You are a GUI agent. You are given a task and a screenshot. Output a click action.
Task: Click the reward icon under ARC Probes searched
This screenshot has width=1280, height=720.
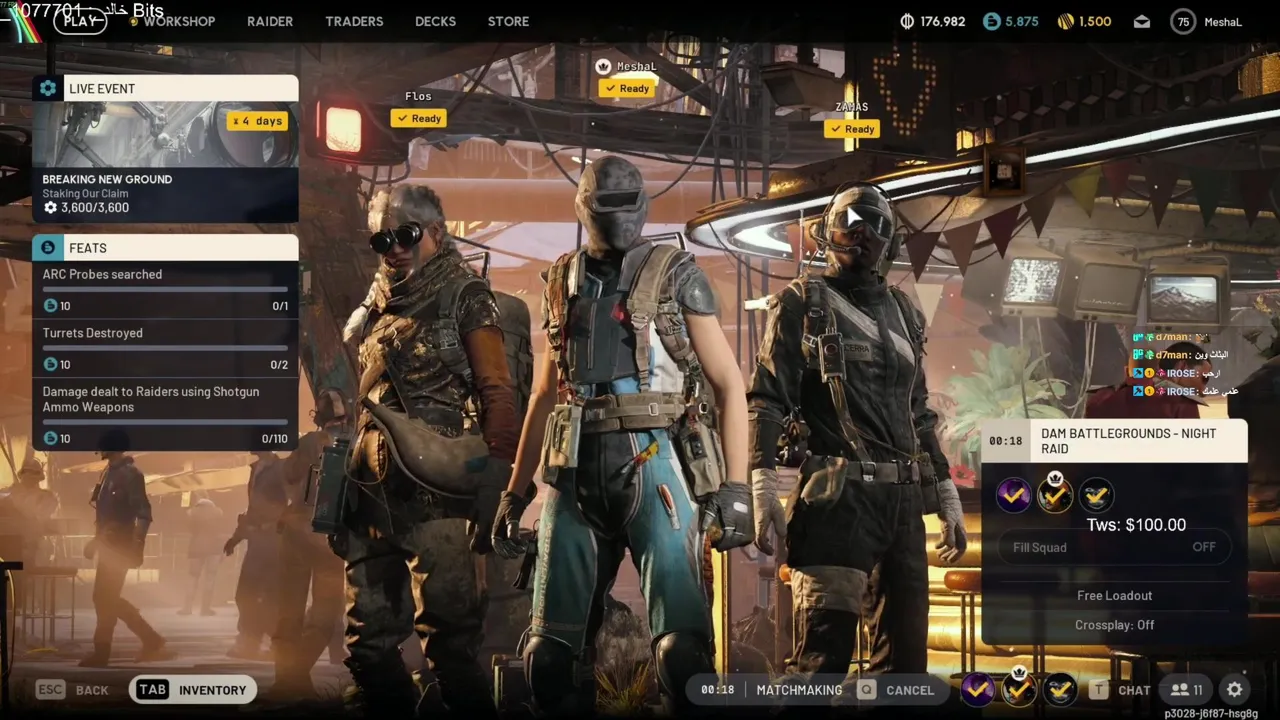[50, 306]
